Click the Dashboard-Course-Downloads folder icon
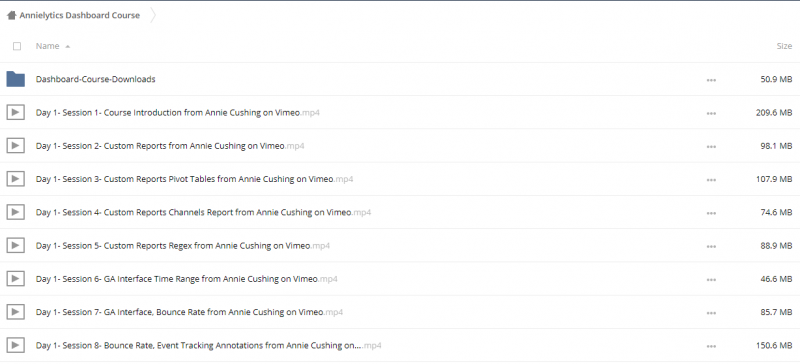Screen dimensions: 800x364 point(16,79)
